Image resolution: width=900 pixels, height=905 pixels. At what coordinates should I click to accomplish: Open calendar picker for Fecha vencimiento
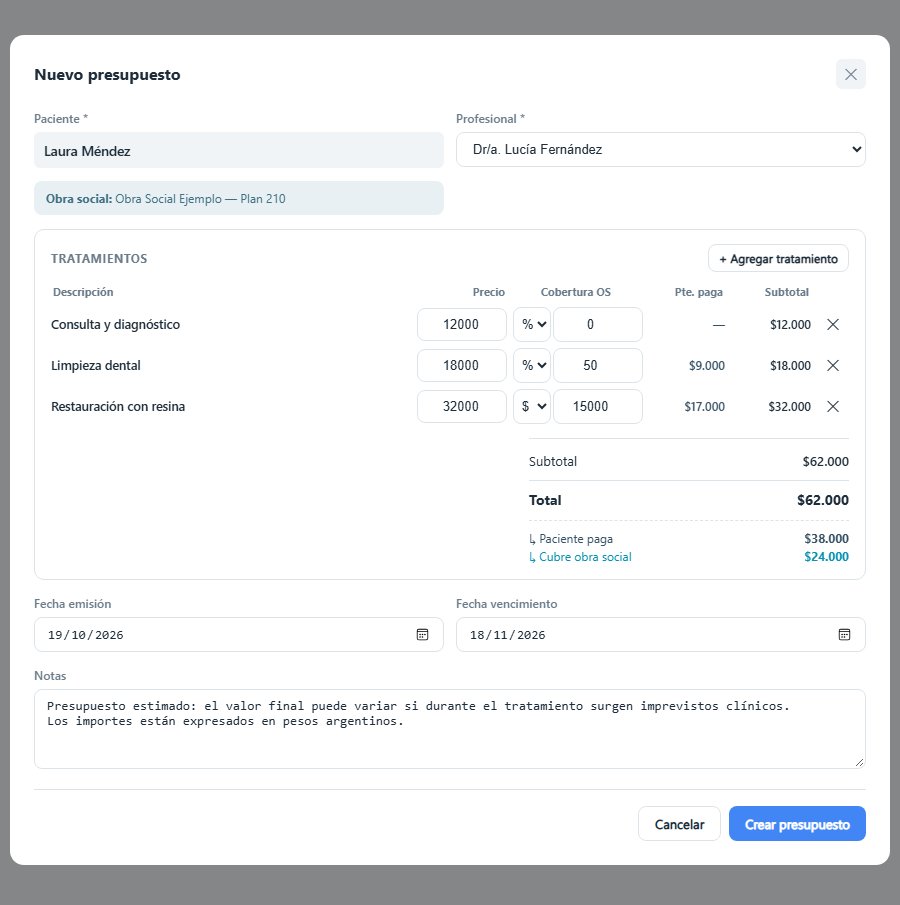point(844,634)
